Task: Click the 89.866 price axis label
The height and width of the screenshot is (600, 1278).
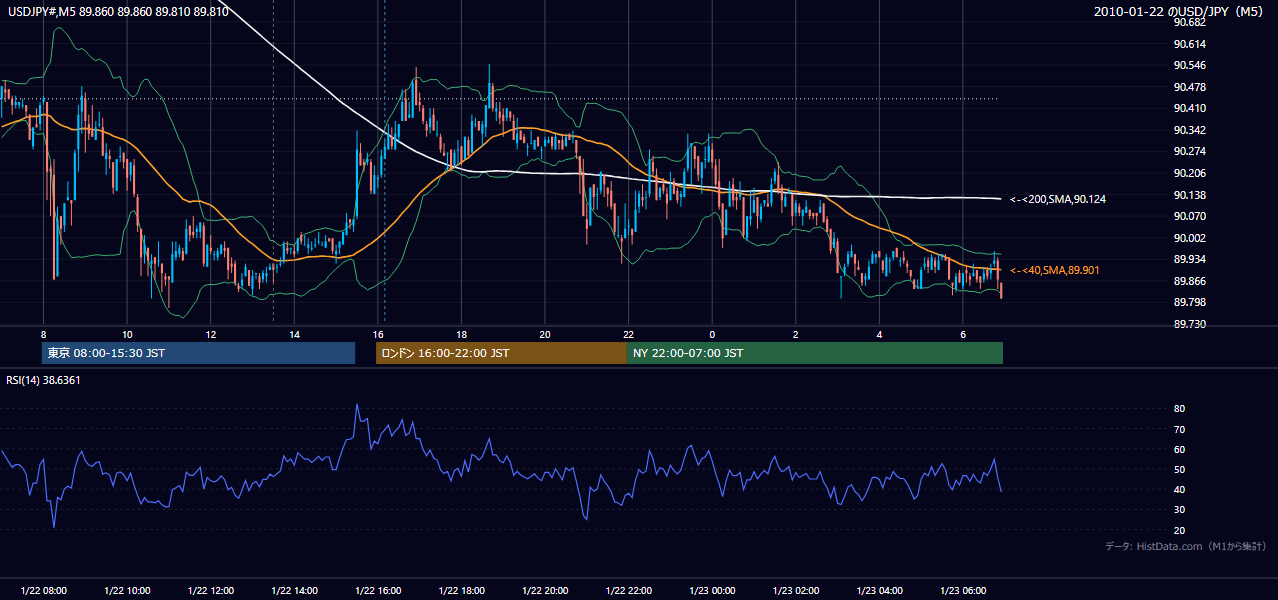Action: [1189, 281]
